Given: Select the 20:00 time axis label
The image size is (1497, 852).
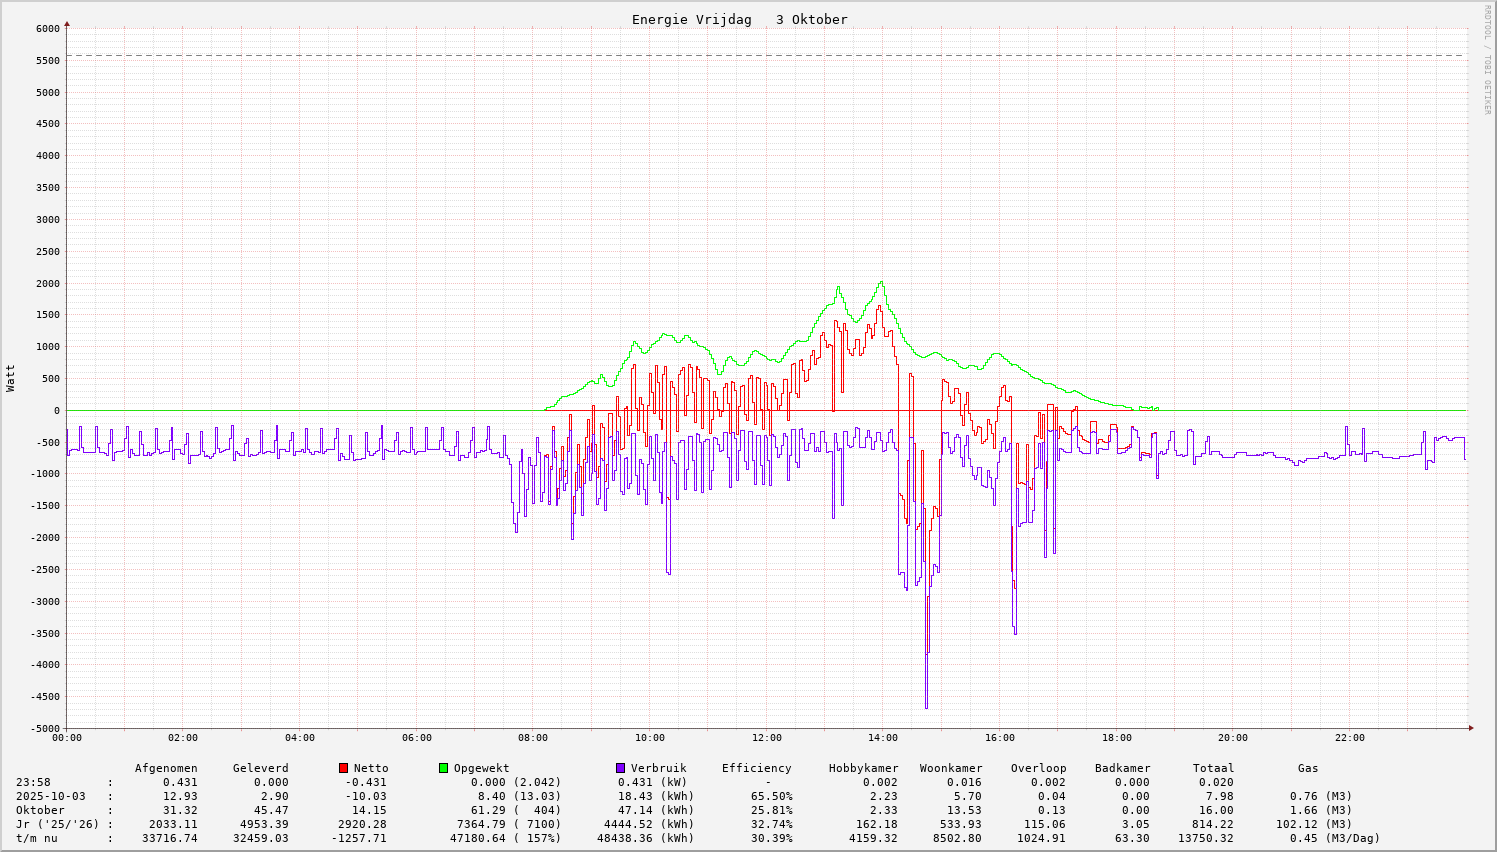Looking at the screenshot, I should pyautogui.click(x=1233, y=738).
